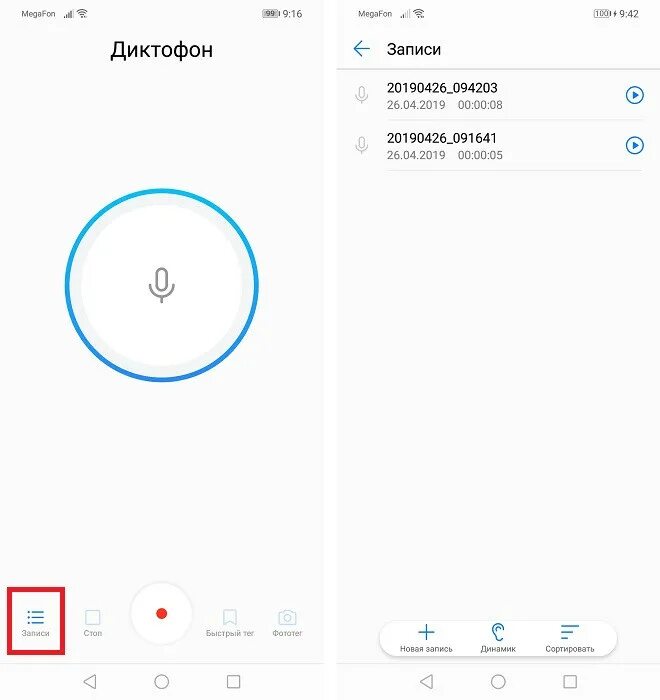Start recording with the red record button
The width and height of the screenshot is (660, 700).
coord(162,614)
